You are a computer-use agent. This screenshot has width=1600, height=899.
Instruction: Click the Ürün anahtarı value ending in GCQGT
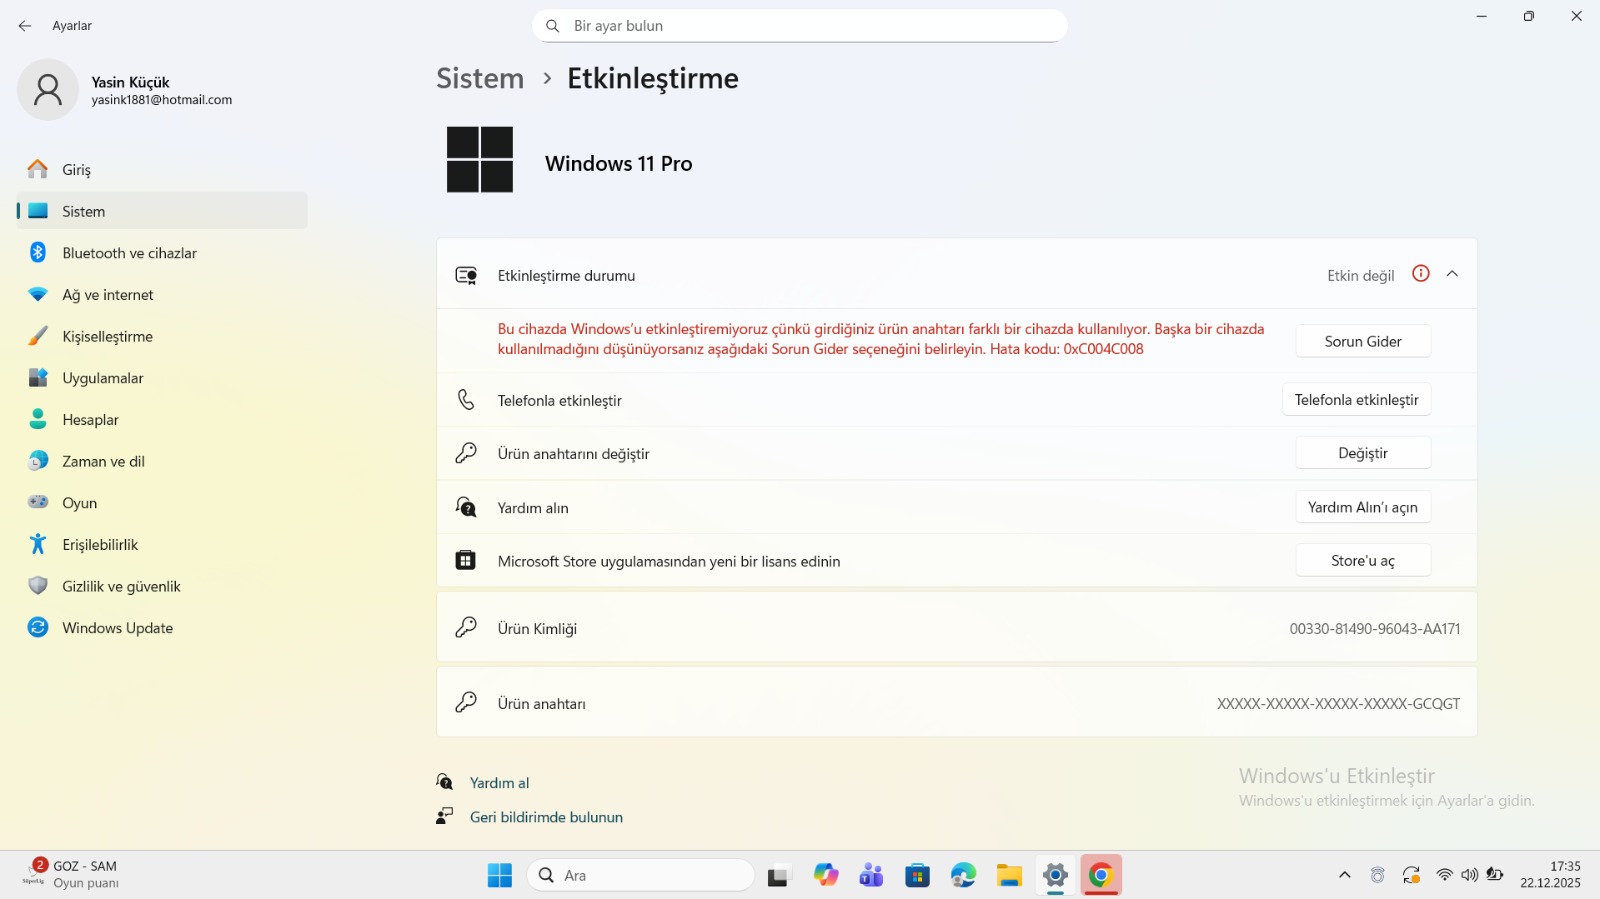pyautogui.click(x=1338, y=704)
